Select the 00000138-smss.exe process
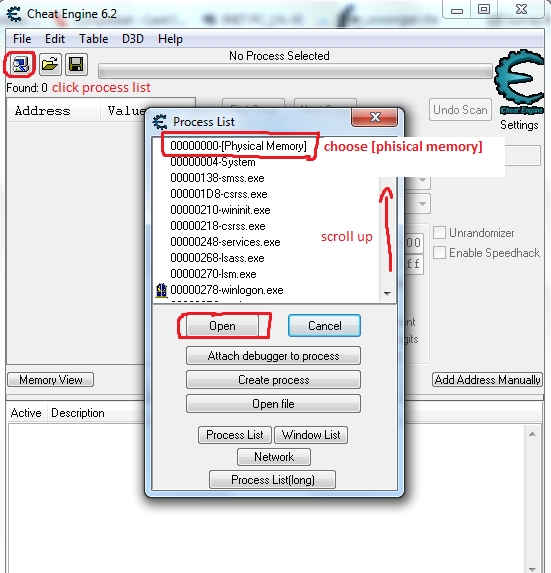 click(x=217, y=178)
